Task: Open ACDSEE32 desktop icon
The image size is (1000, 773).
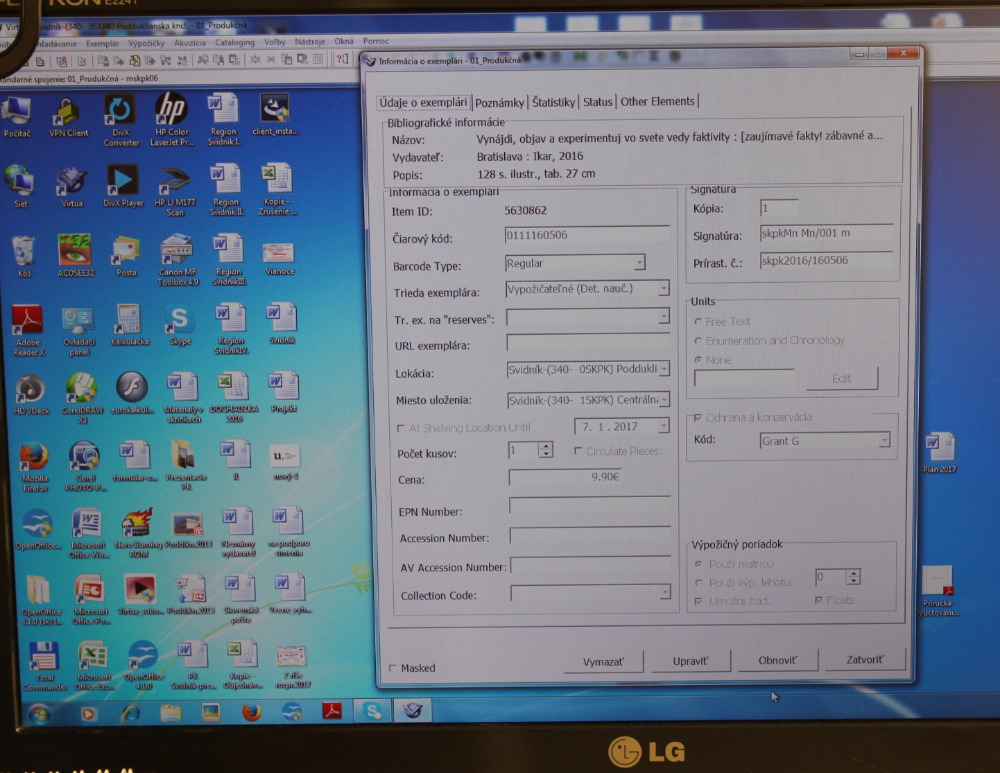Action: [x=74, y=250]
